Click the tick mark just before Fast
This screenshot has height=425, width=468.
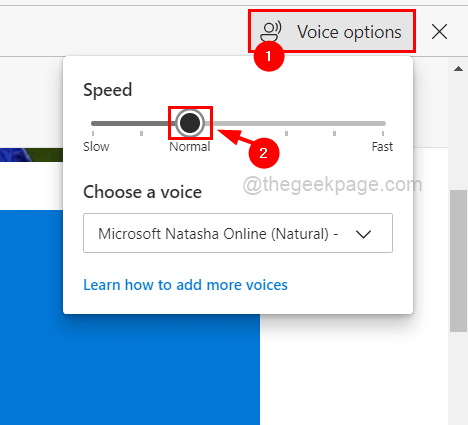(x=334, y=133)
